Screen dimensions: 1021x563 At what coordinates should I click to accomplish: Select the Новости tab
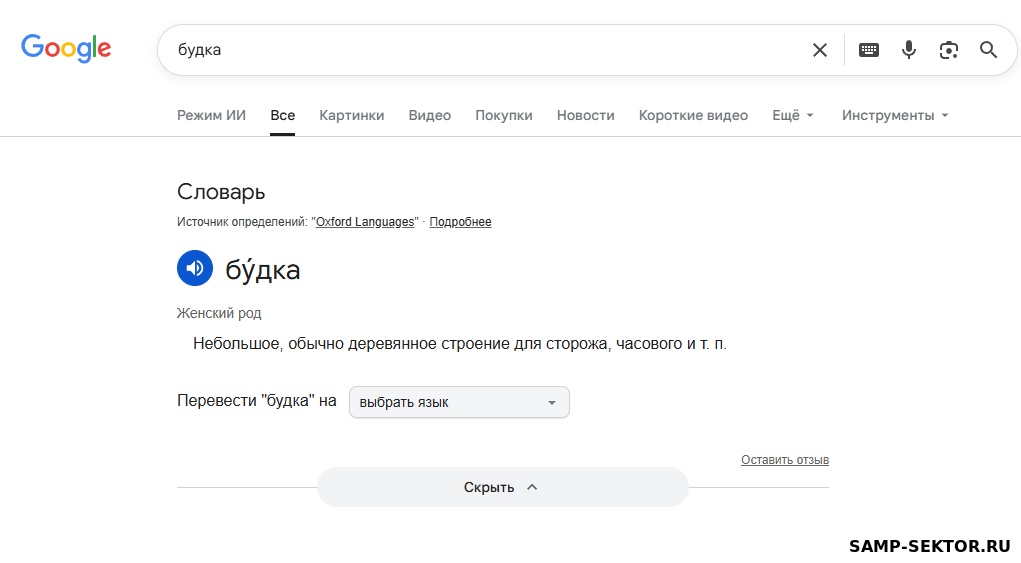click(585, 115)
